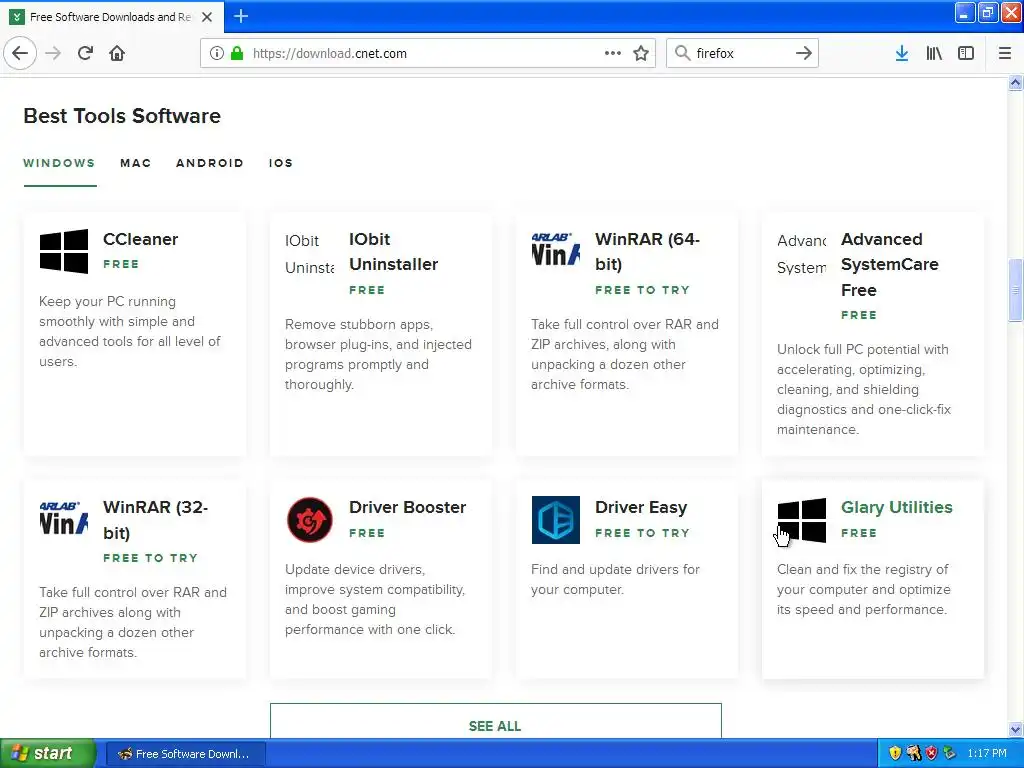Click the scrollbar up arrow
The height and width of the screenshot is (768, 1024).
click(x=1015, y=83)
